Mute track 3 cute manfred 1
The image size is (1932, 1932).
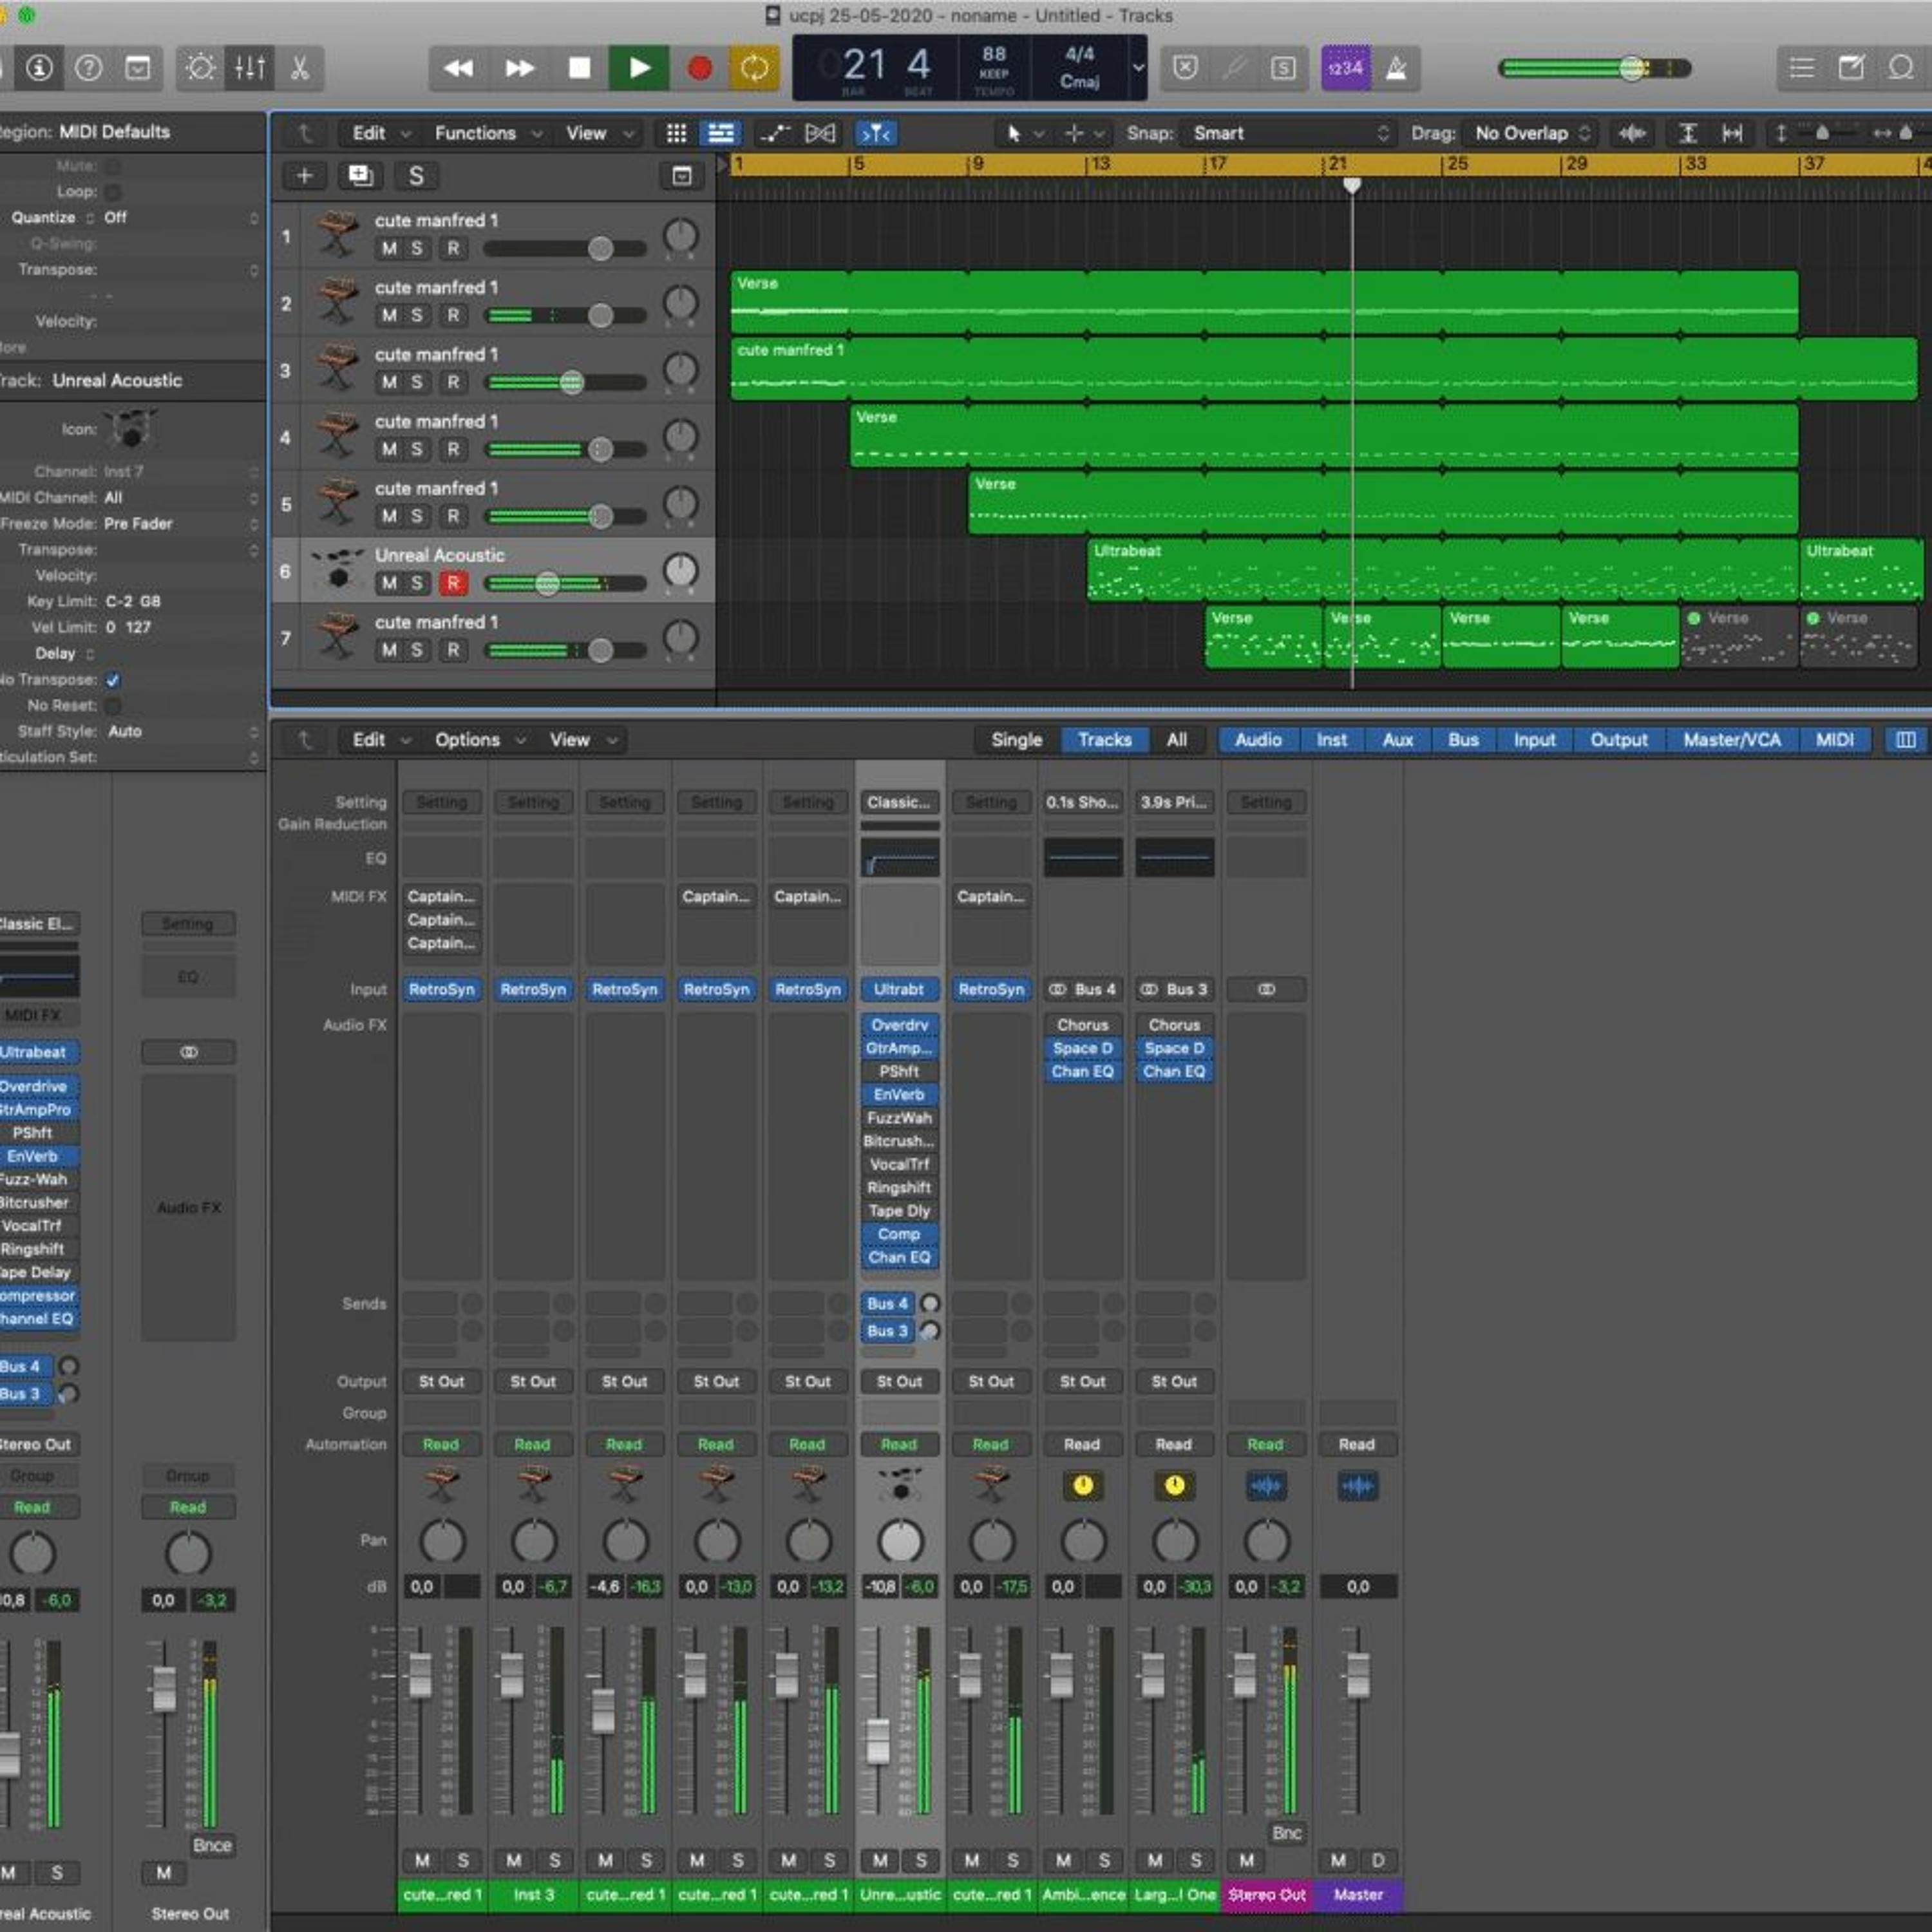(x=389, y=382)
